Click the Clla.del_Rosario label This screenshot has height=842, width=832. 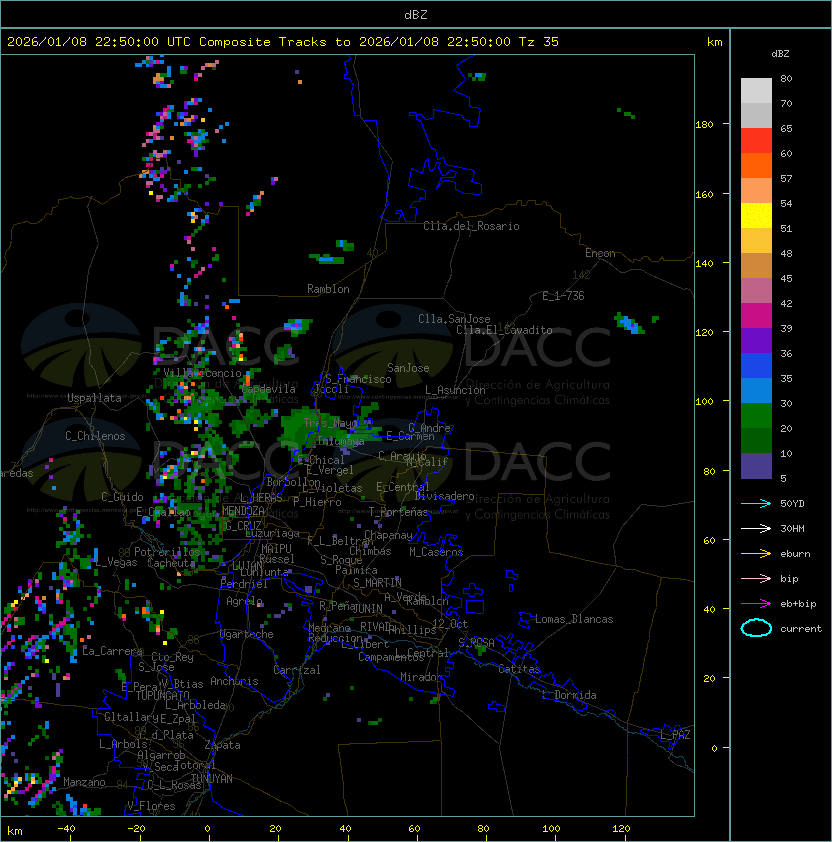click(471, 226)
